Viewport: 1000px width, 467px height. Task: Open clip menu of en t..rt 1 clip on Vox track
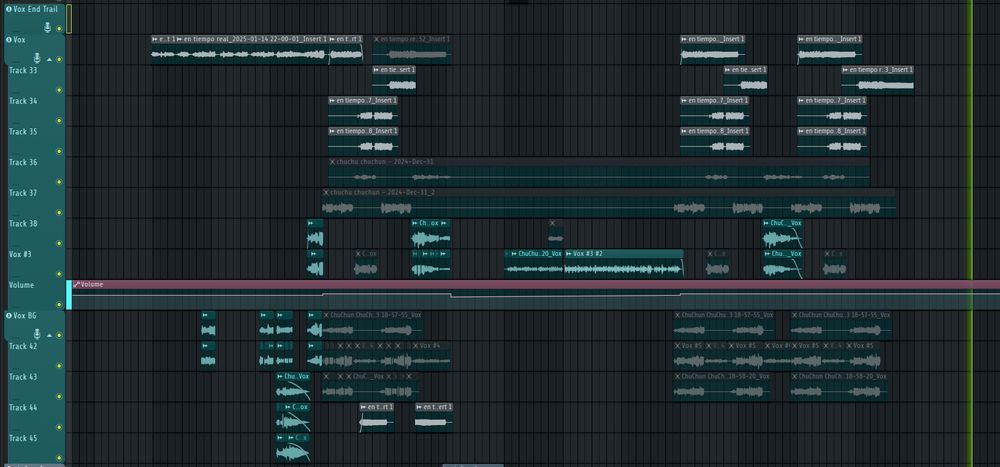332,39
